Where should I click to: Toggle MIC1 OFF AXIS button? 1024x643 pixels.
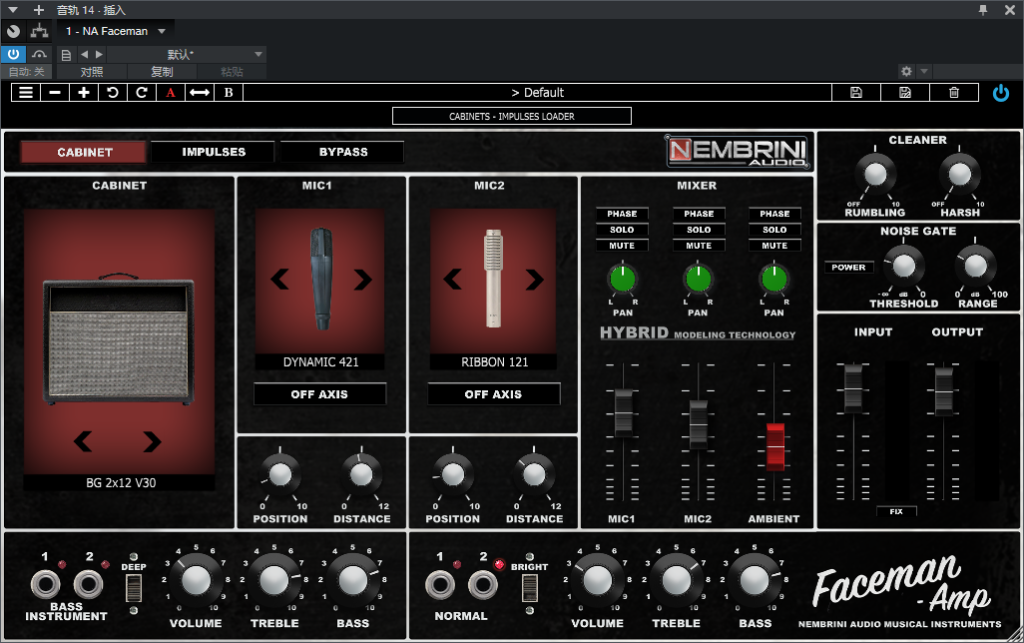pyautogui.click(x=320, y=394)
